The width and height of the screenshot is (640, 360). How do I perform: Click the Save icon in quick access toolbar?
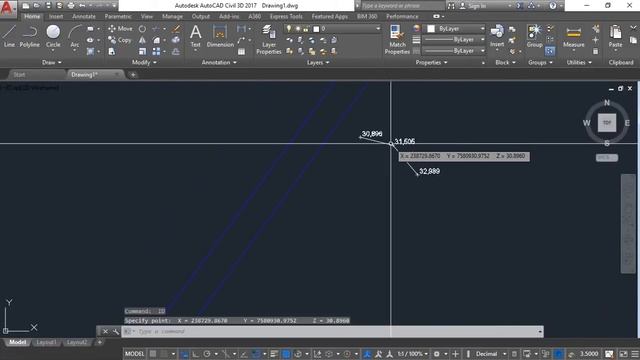coord(48,6)
